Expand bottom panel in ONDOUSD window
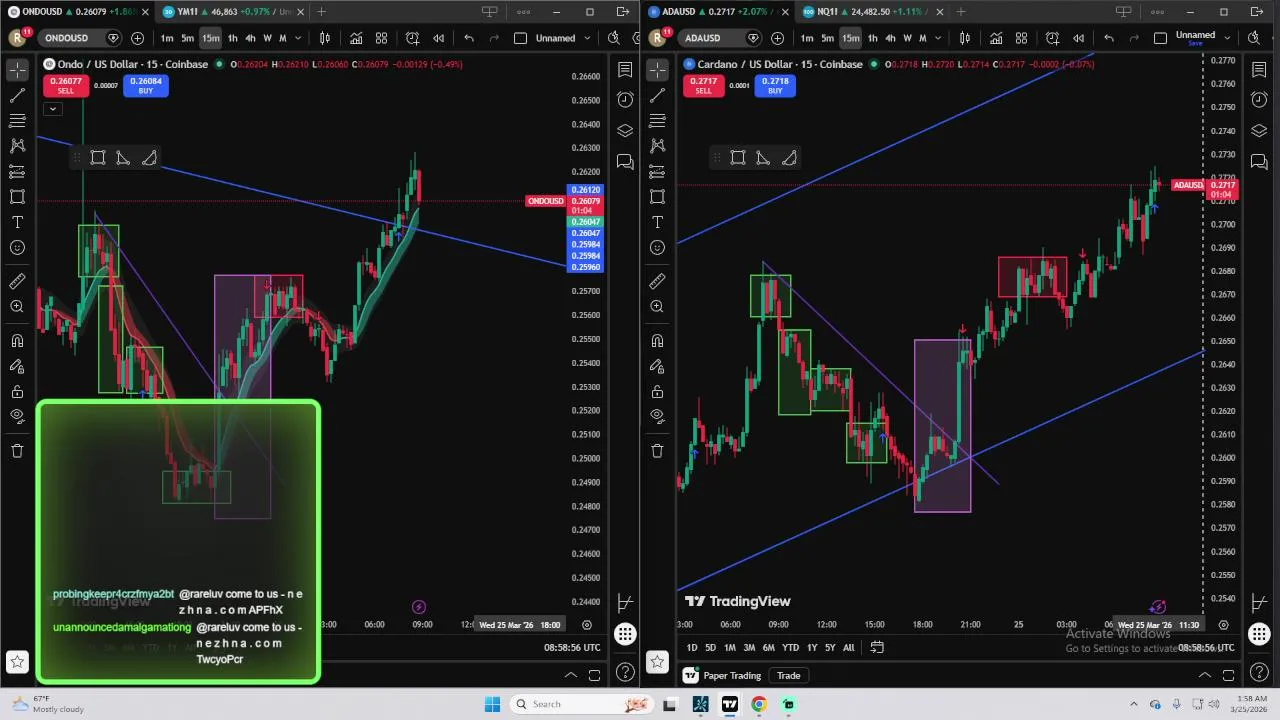Viewport: 1280px width, 720px height. click(x=571, y=676)
